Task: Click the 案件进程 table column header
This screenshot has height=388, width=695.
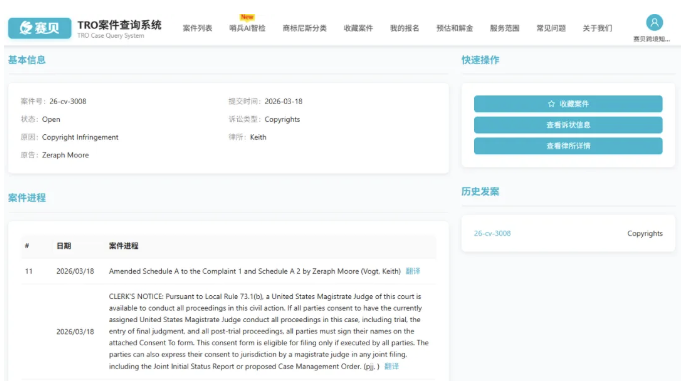Action: coord(124,246)
